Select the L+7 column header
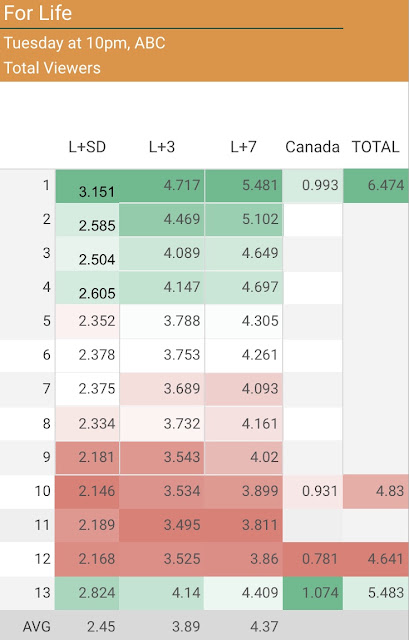 pyautogui.click(x=243, y=147)
